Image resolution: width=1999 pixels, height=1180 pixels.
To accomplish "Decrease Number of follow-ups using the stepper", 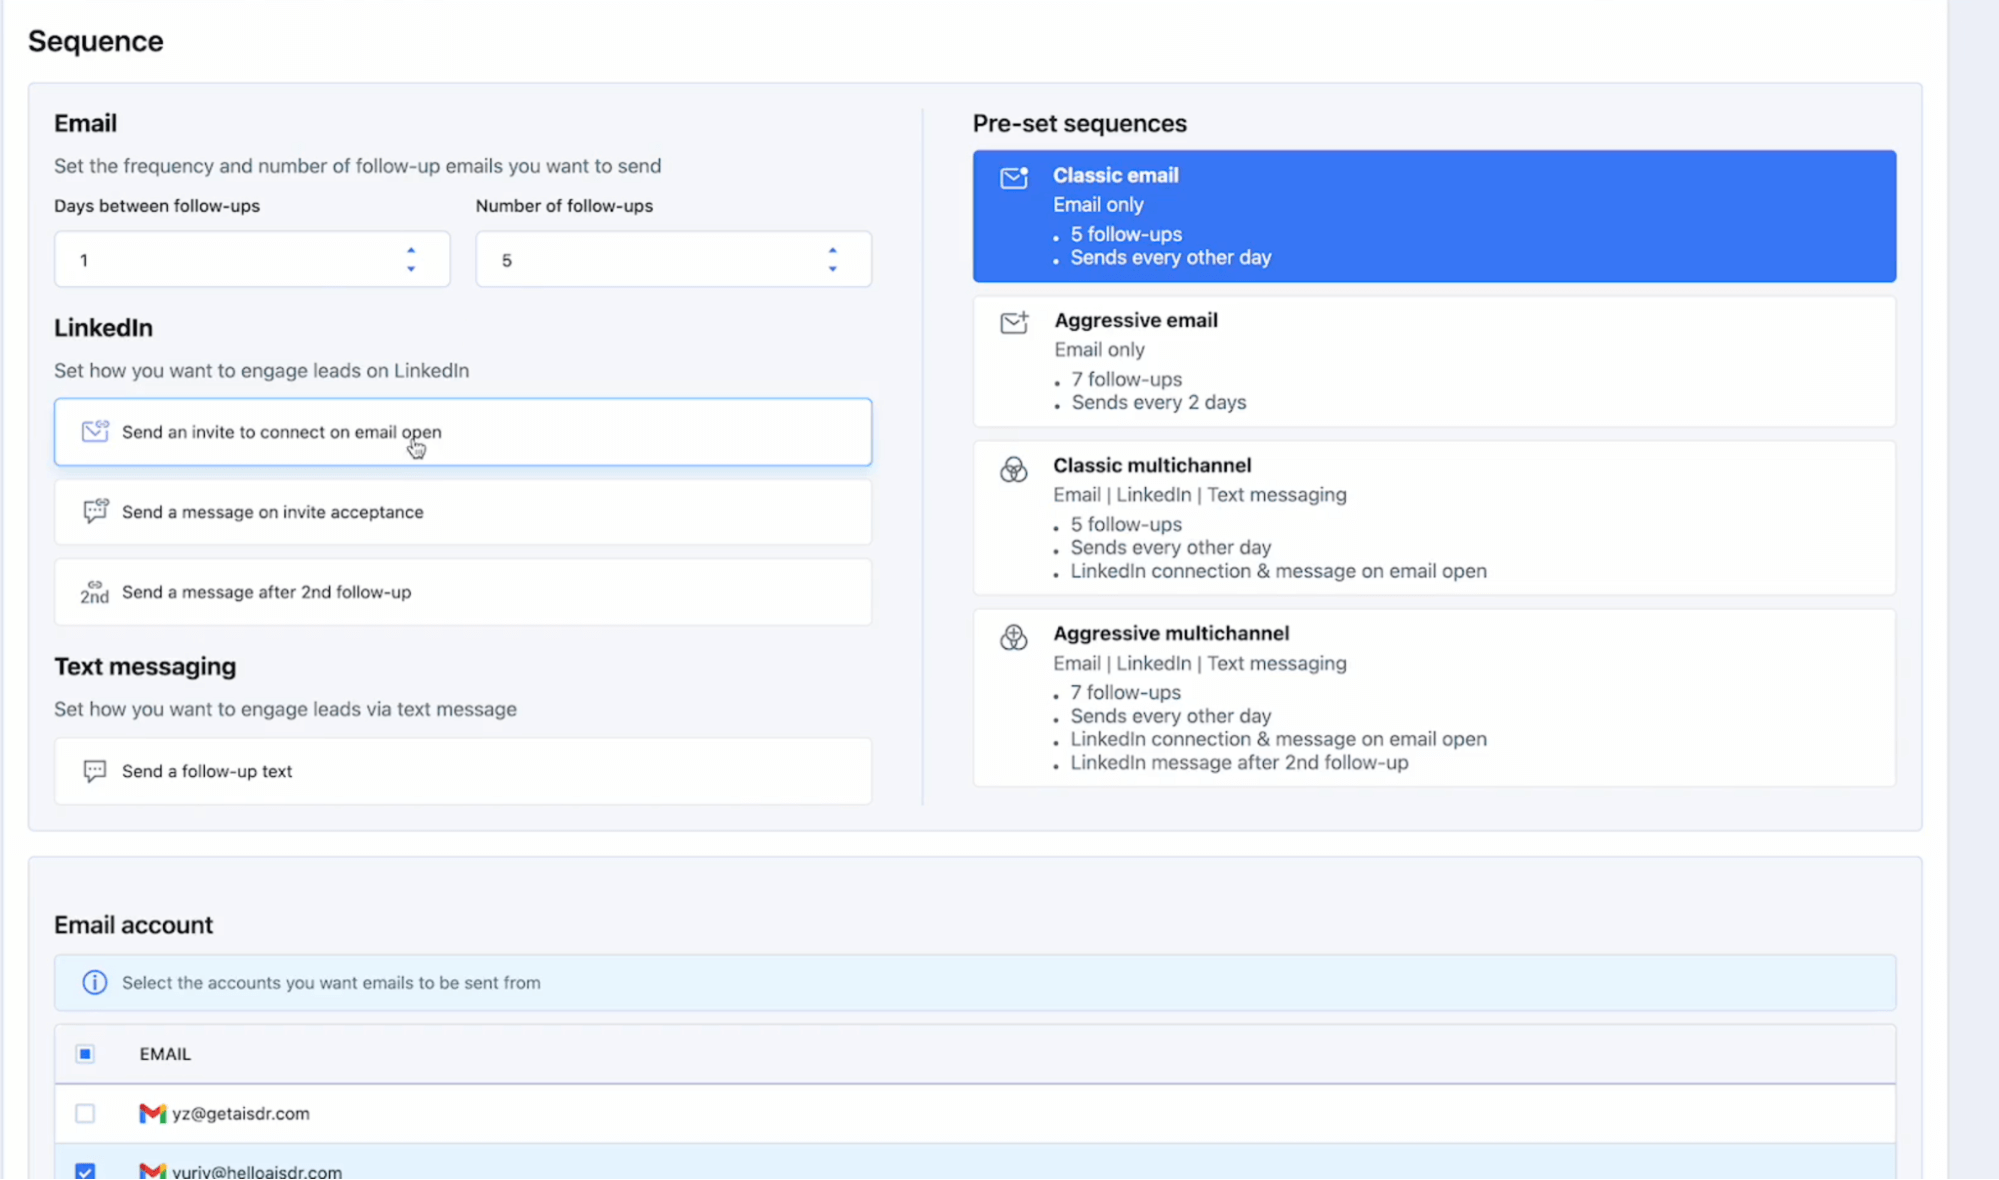I will point(832,267).
